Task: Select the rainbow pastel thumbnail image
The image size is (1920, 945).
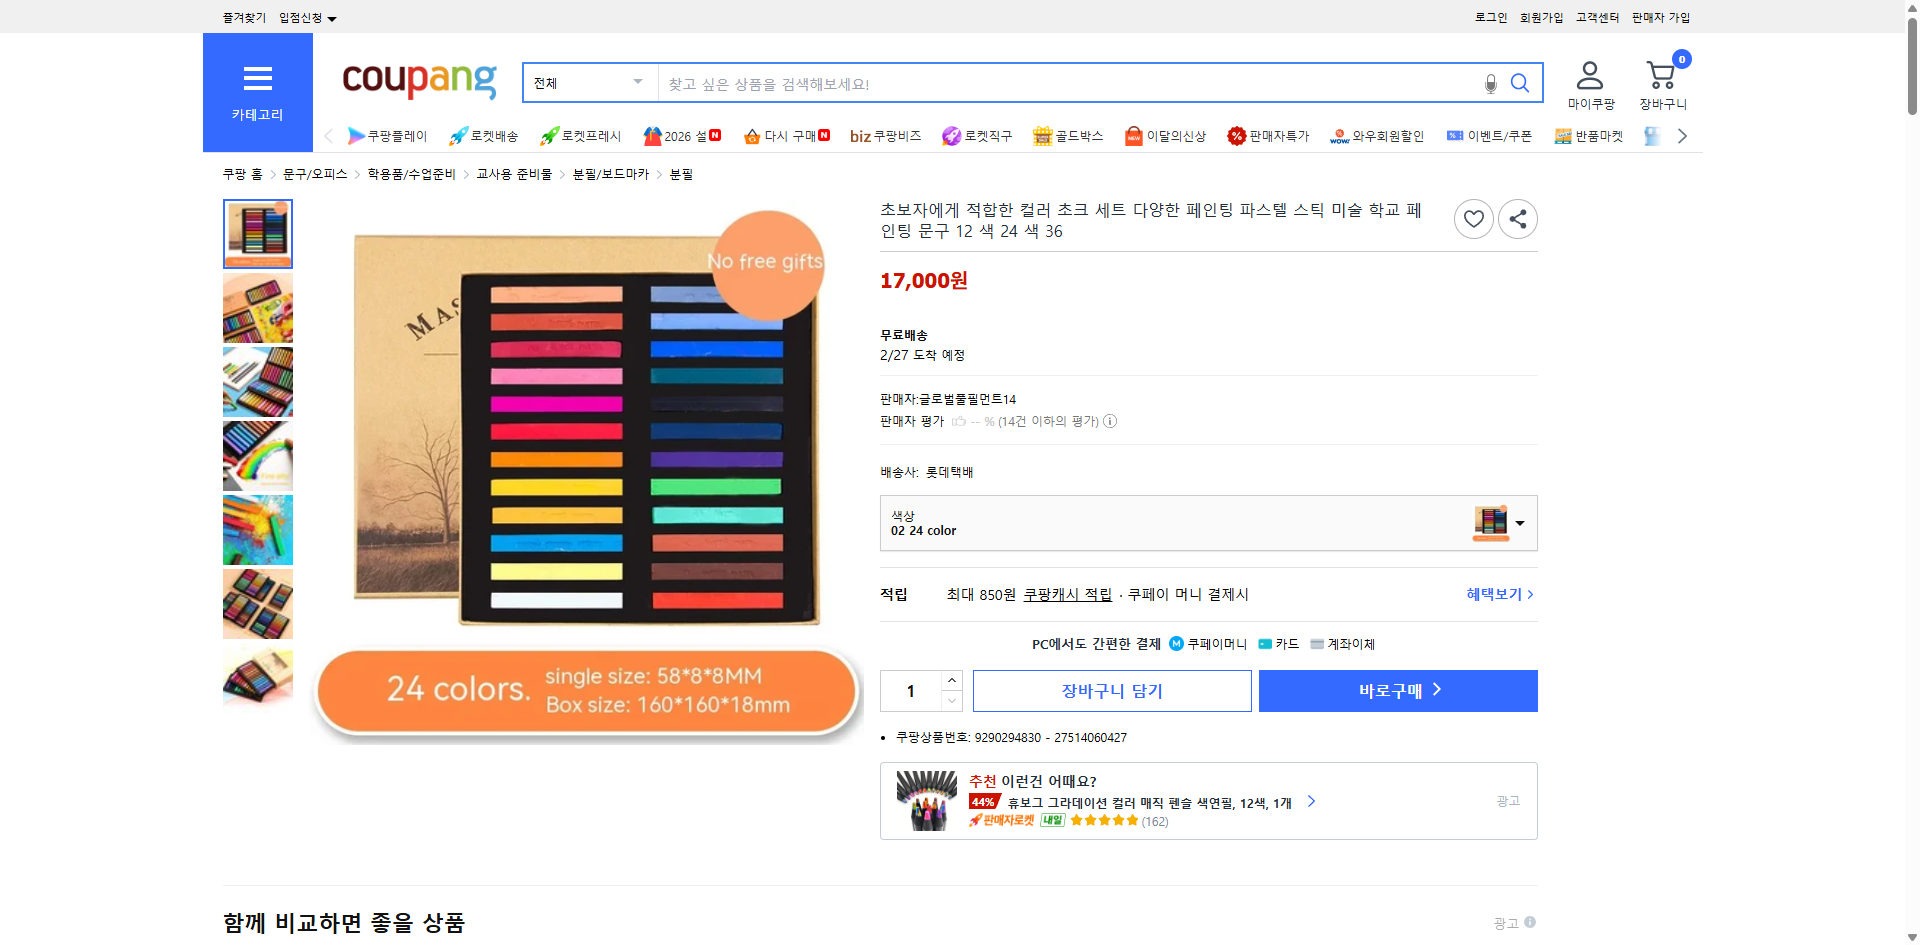Action: click(x=257, y=456)
